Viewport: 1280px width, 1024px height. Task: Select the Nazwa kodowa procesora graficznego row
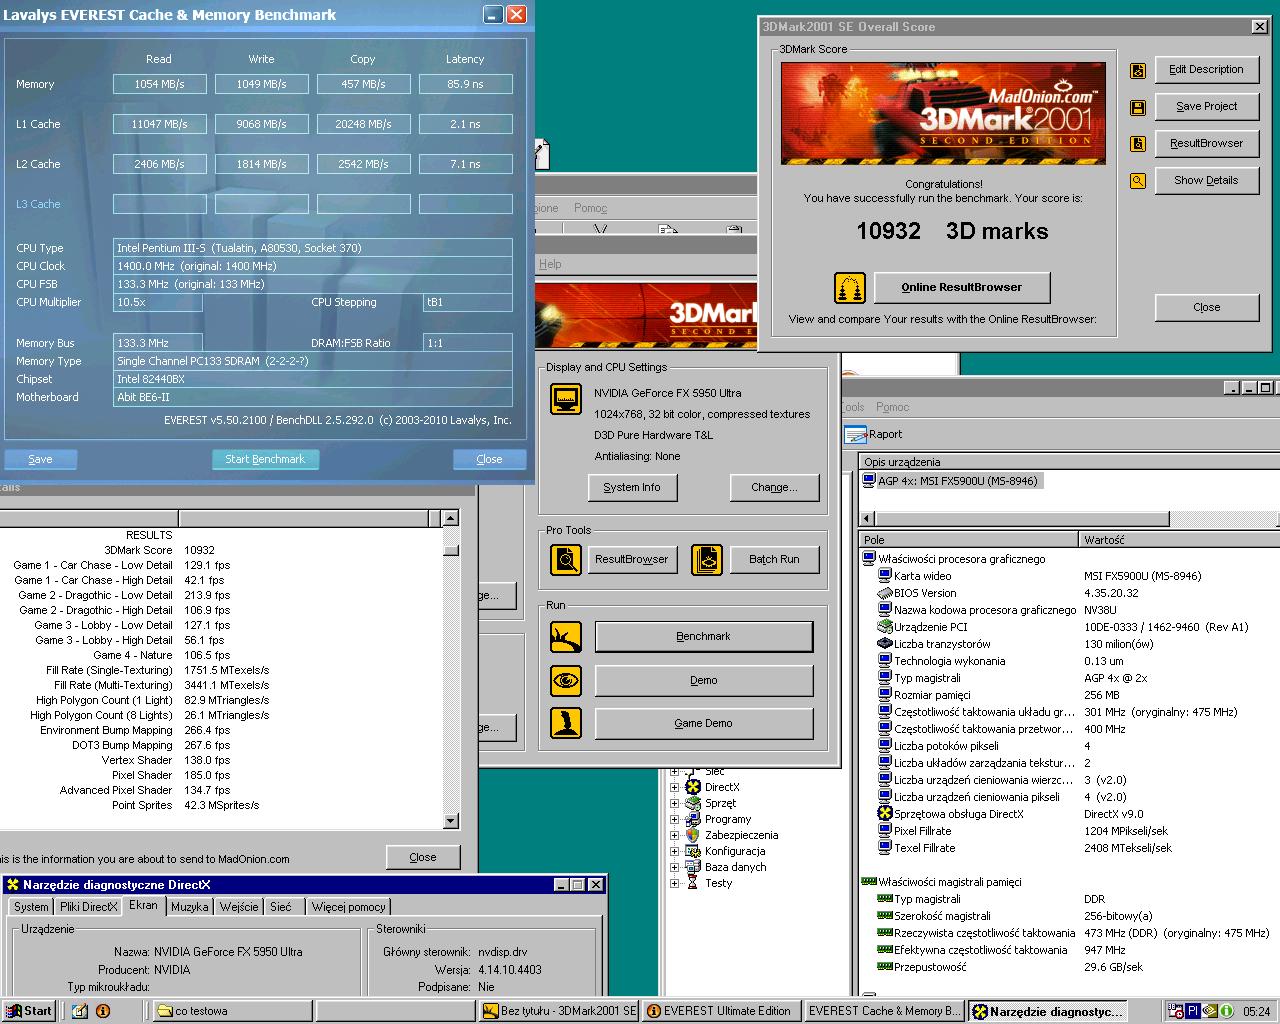[x=1069, y=610]
